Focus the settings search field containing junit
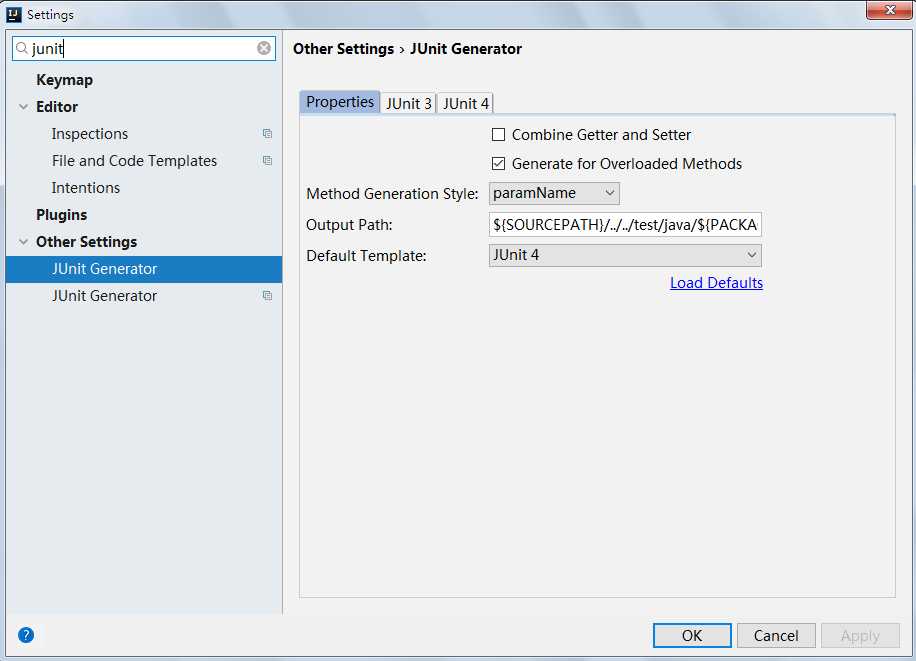Image resolution: width=916 pixels, height=661 pixels. pyautogui.click(x=143, y=48)
